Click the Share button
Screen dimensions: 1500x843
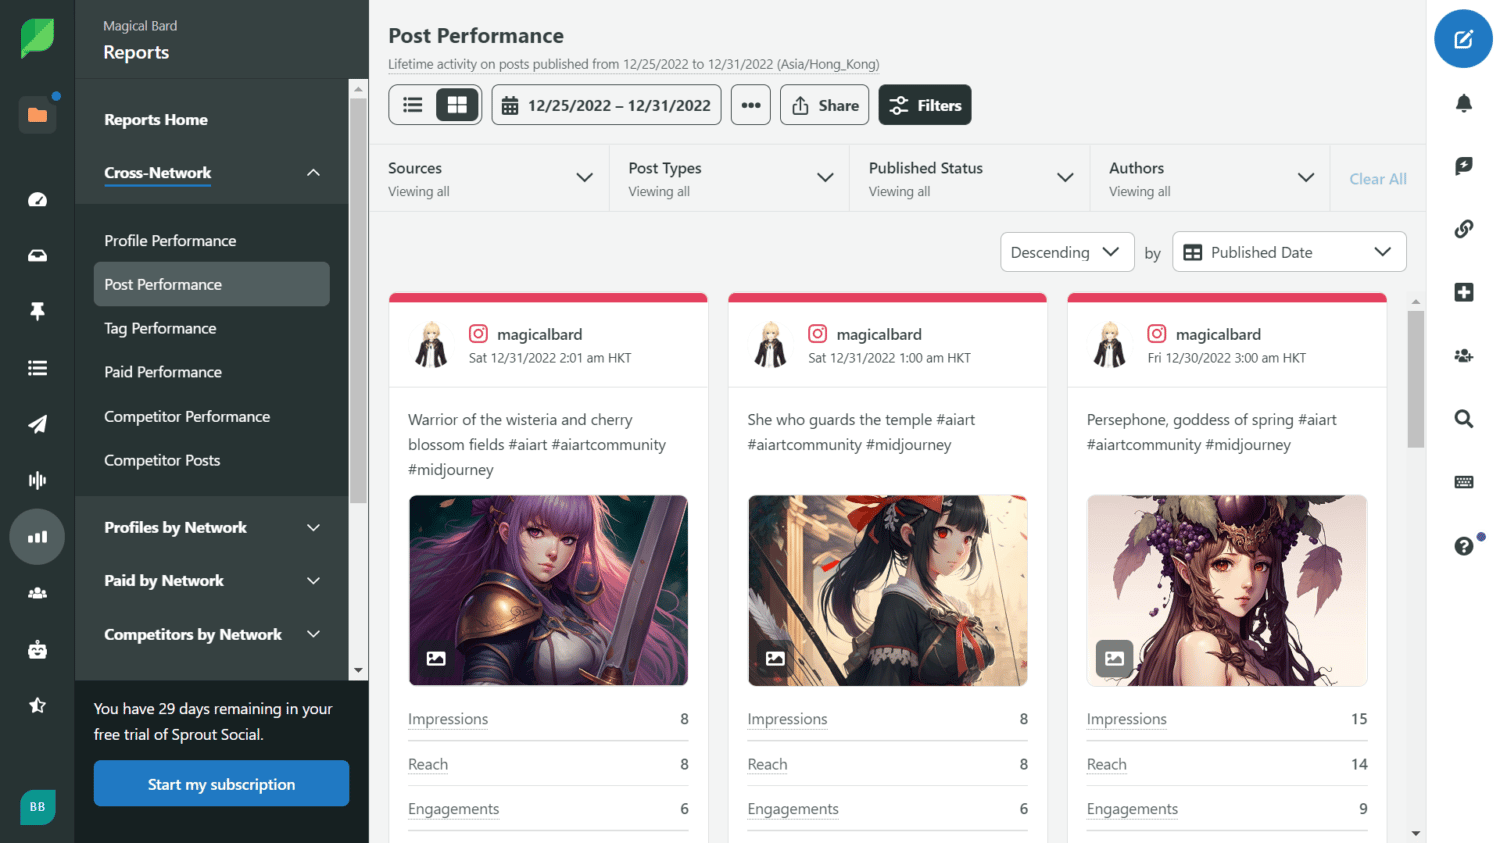coord(825,105)
